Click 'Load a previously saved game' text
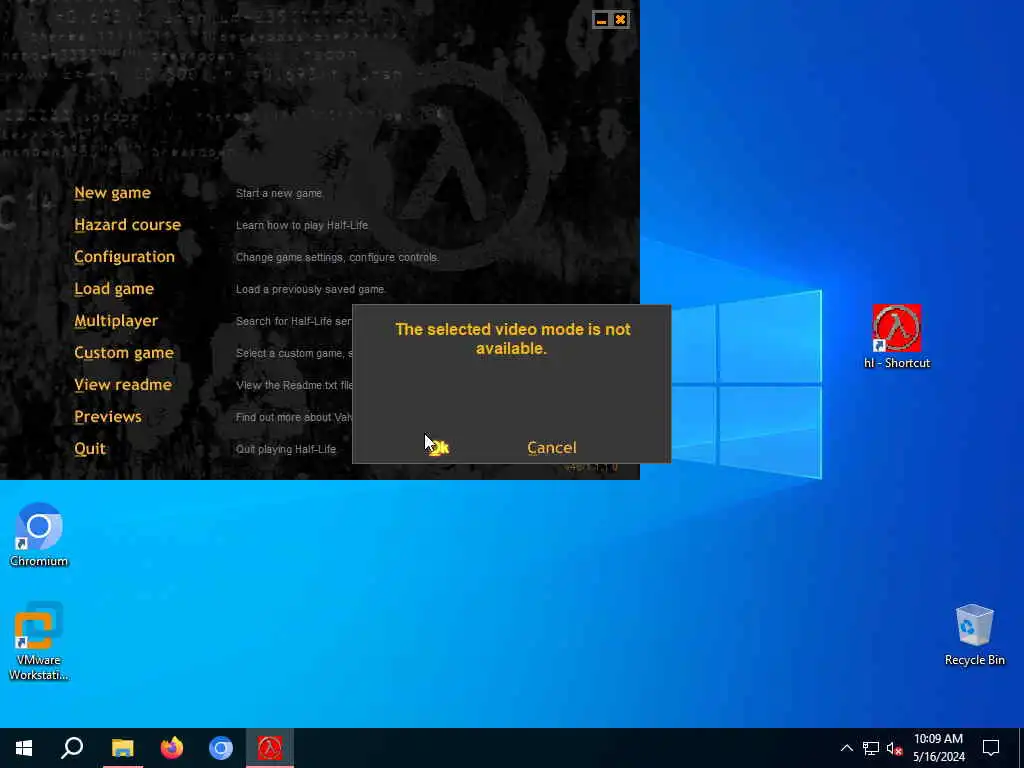 point(310,289)
